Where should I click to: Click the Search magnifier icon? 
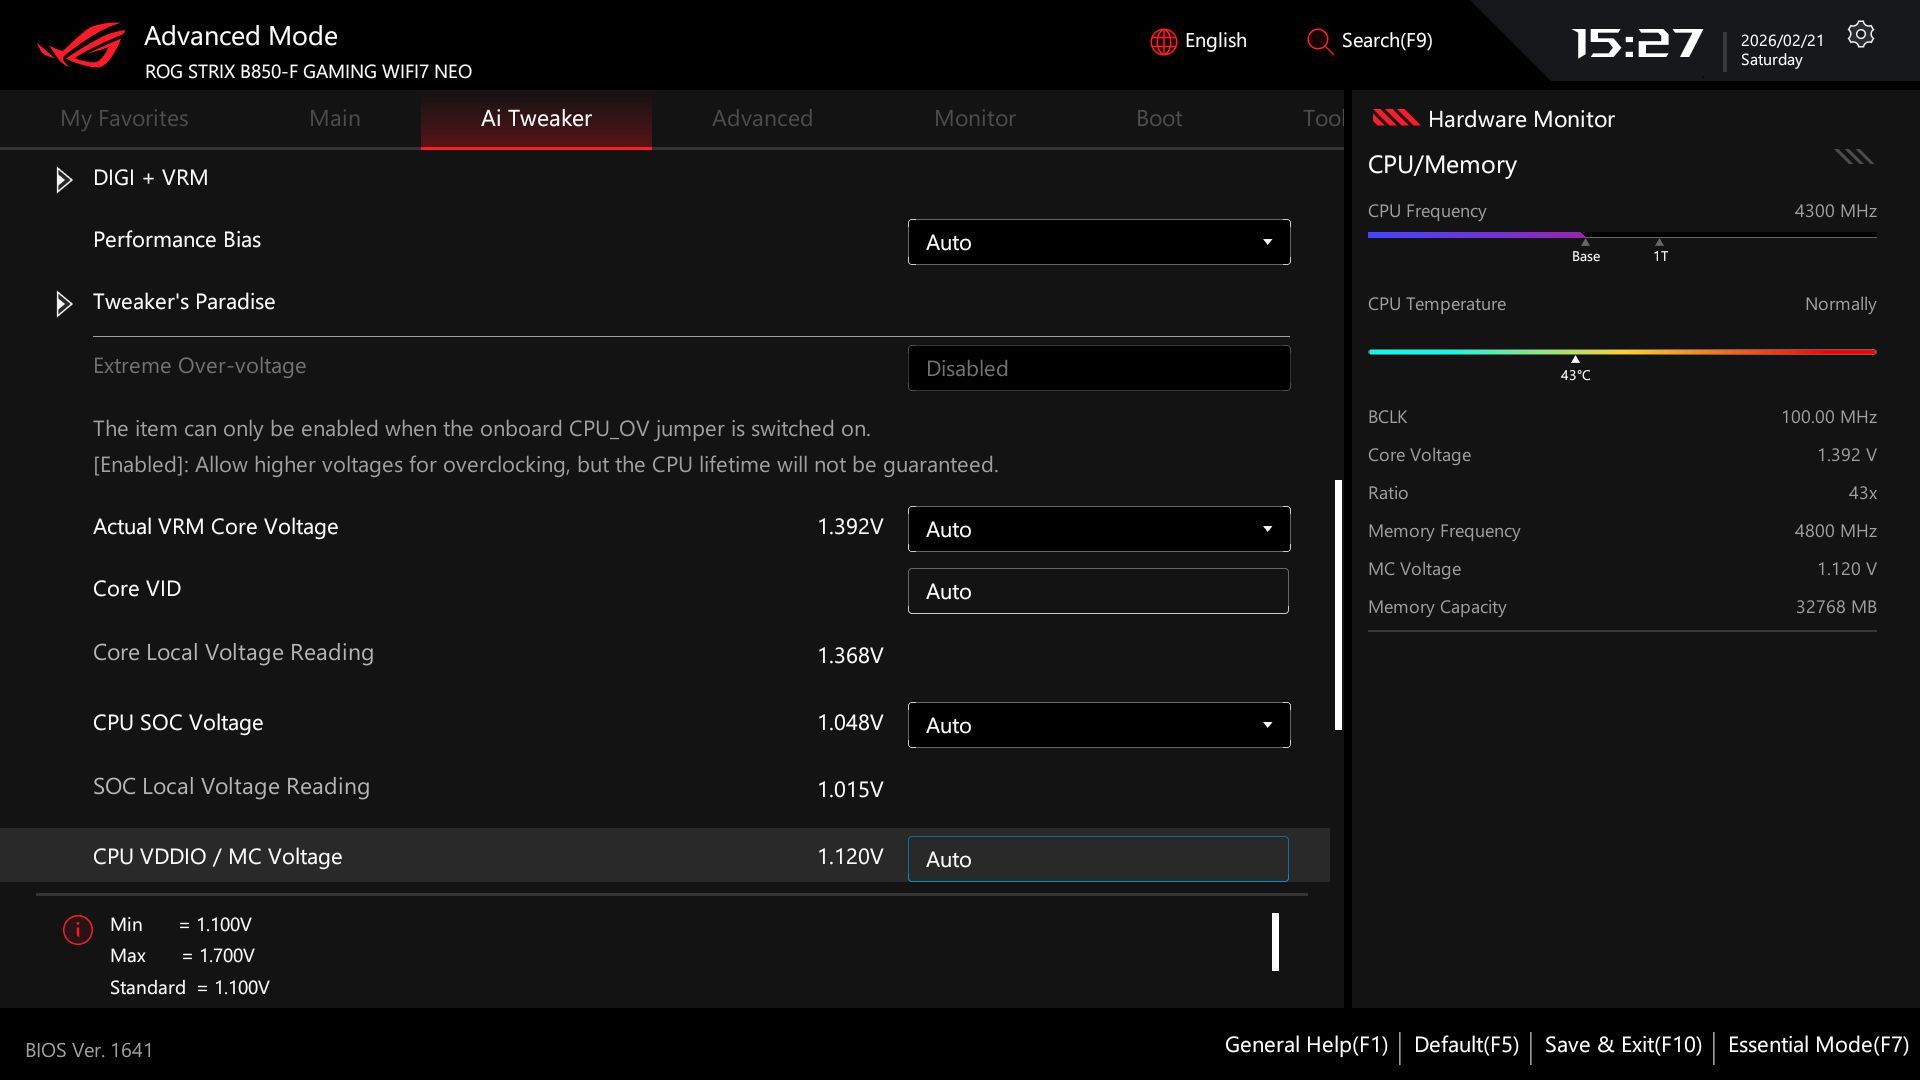click(x=1319, y=41)
